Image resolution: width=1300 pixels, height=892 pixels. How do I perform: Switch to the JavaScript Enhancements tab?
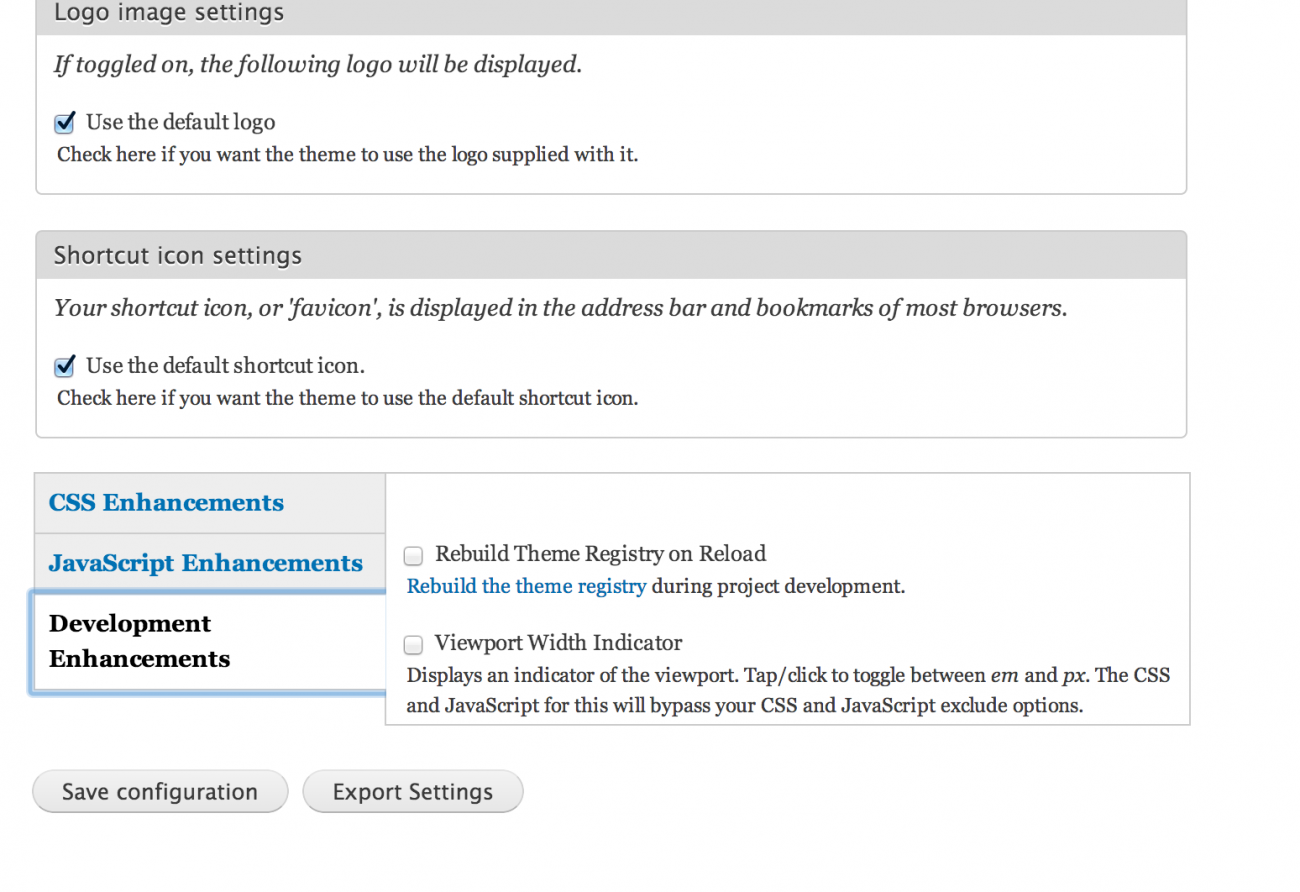(205, 563)
